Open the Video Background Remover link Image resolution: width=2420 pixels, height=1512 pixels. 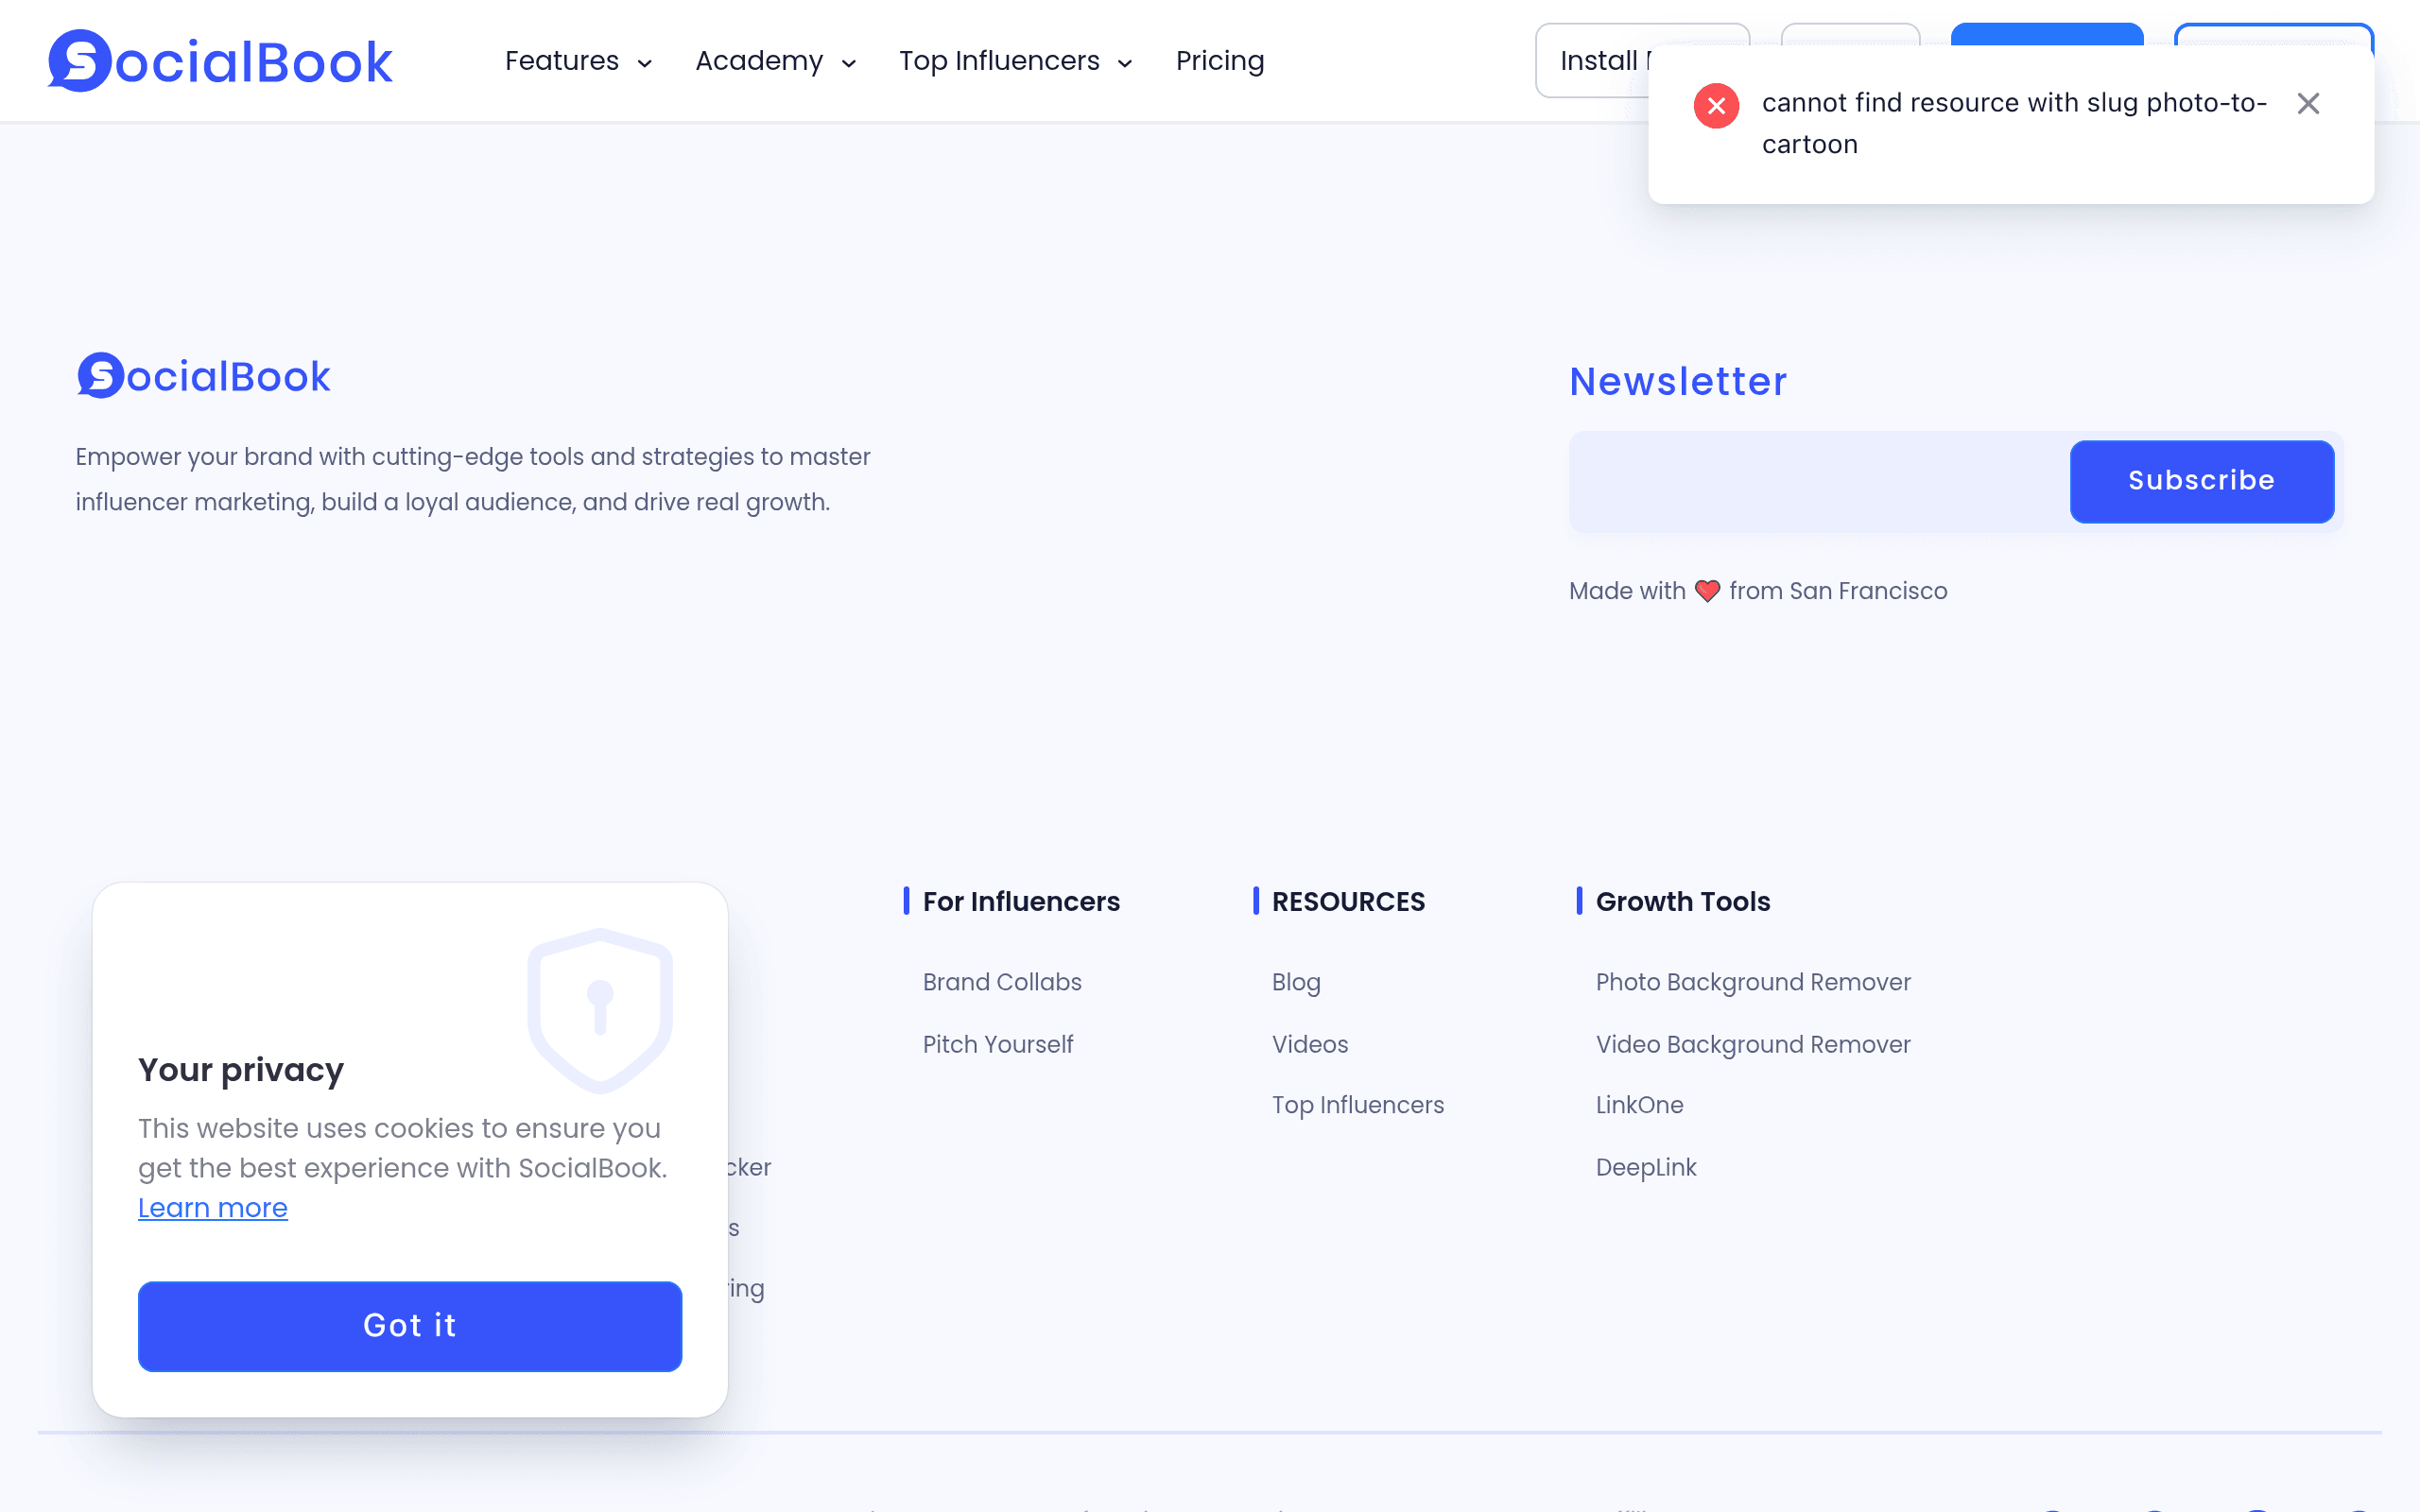(x=1753, y=1044)
